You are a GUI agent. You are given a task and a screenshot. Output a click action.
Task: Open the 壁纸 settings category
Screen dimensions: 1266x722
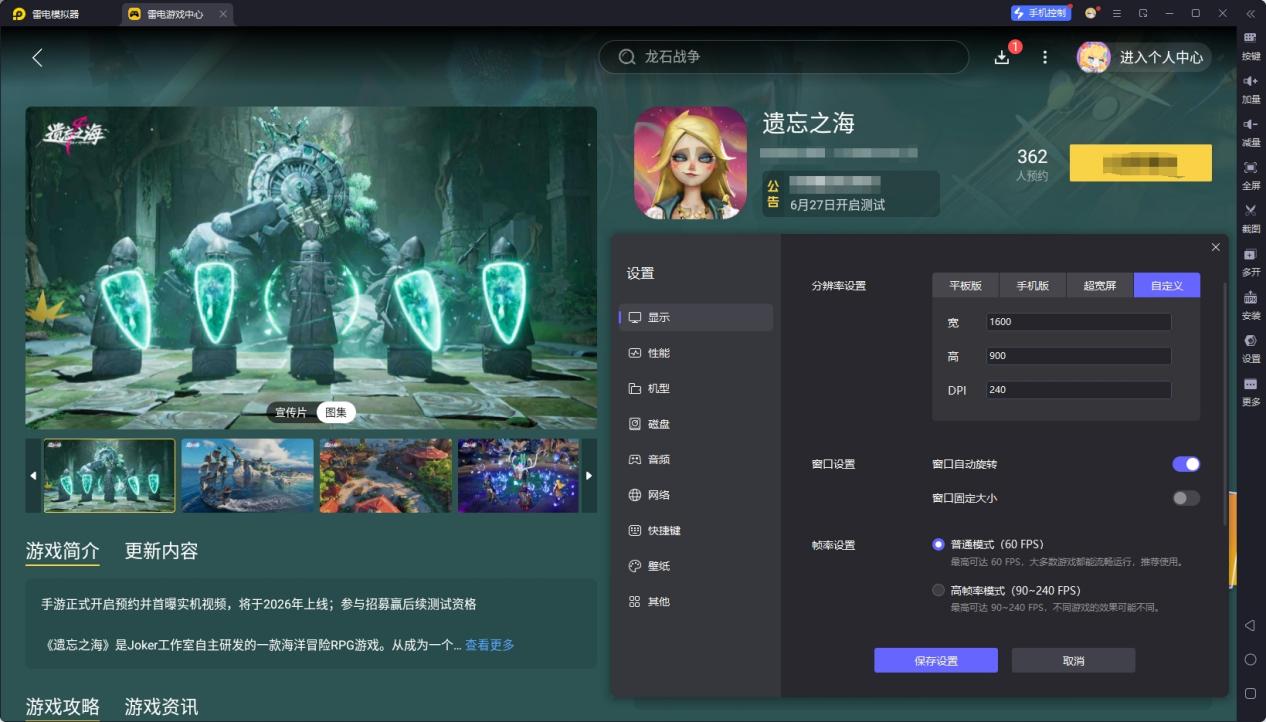(696, 566)
